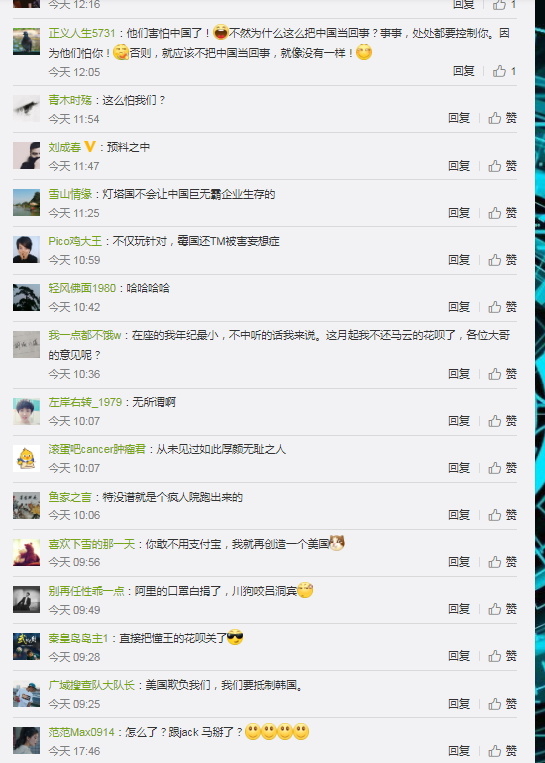Reply to 左岸右转_1979's comment
The height and width of the screenshot is (763, 545).
pyautogui.click(x=459, y=420)
